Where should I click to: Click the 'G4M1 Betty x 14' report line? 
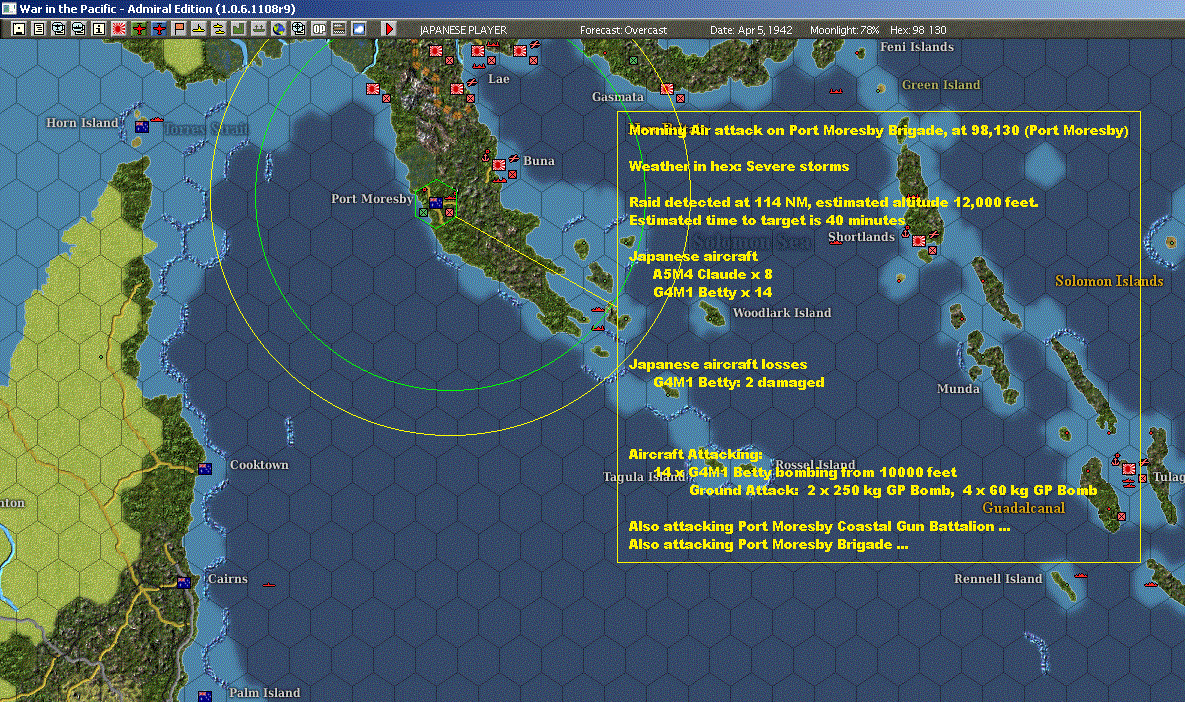point(713,292)
